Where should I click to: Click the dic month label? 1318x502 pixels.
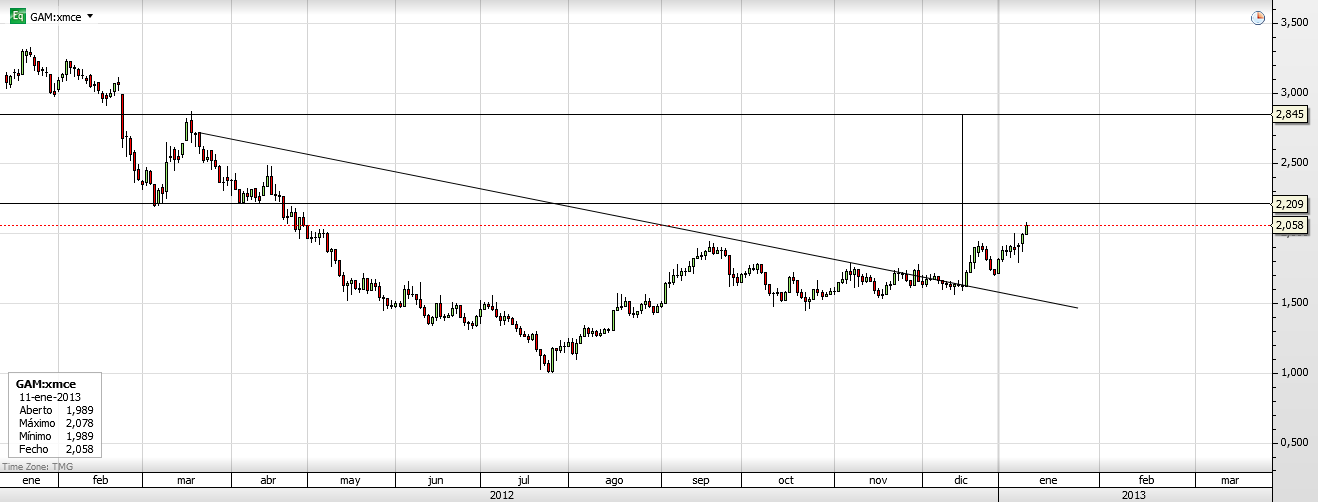[961, 481]
